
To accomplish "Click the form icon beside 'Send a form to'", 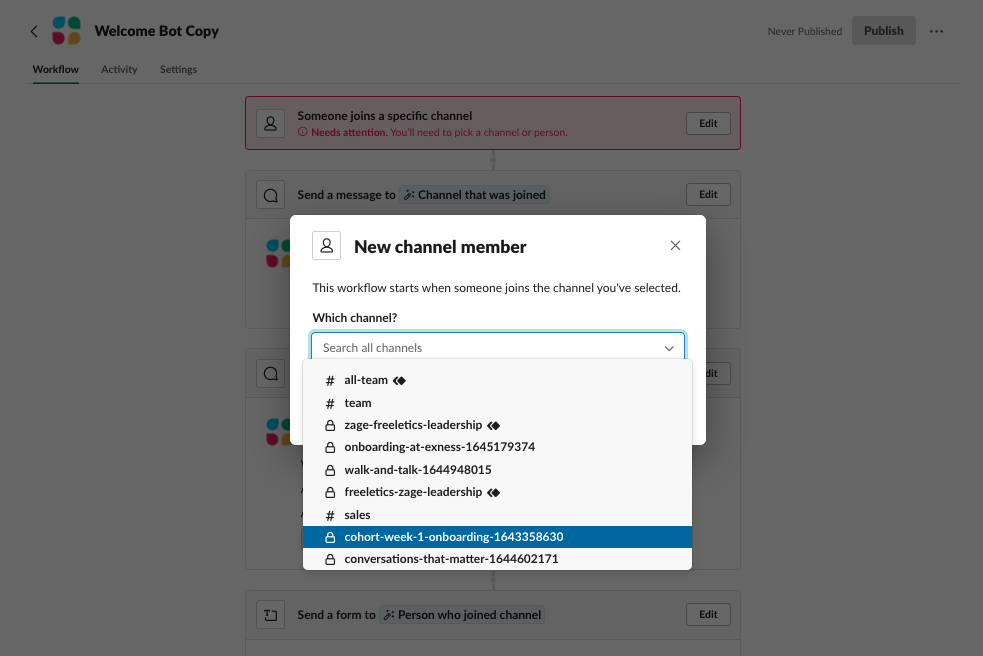I will (x=269, y=614).
